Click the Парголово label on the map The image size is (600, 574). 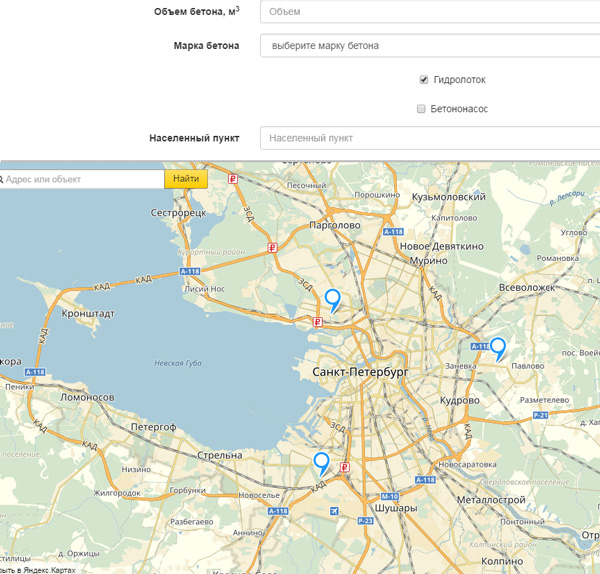(x=335, y=225)
